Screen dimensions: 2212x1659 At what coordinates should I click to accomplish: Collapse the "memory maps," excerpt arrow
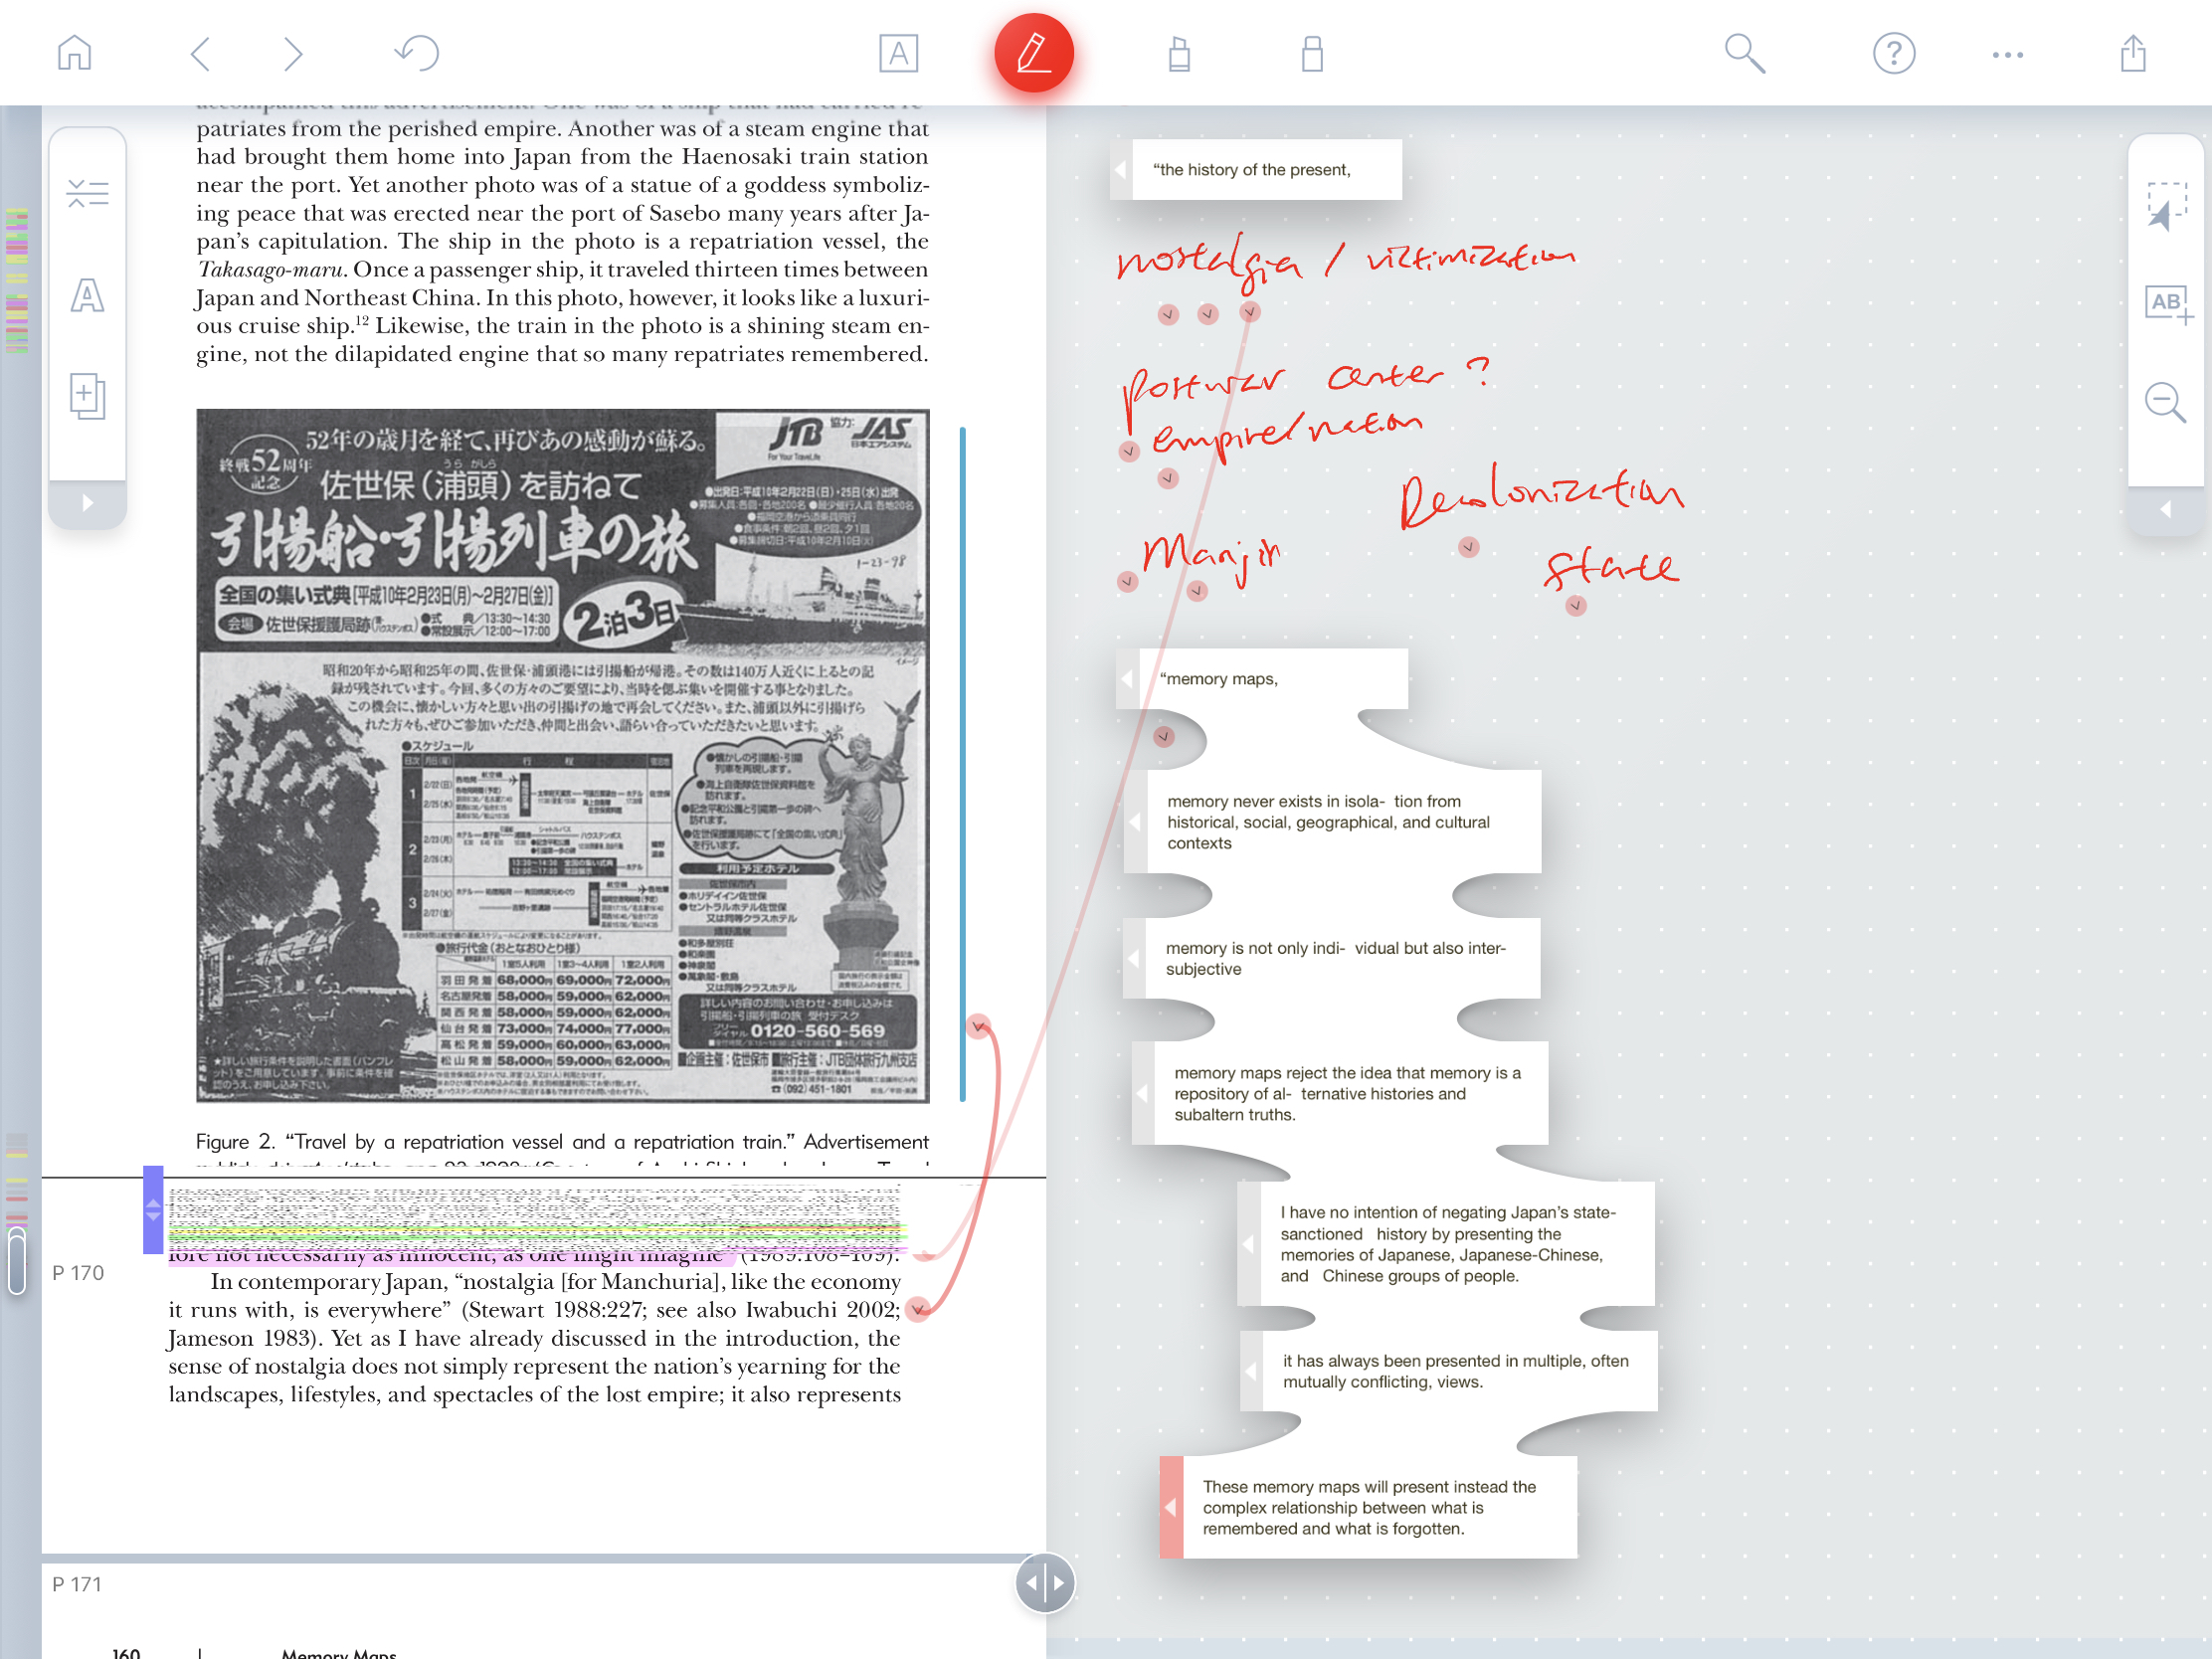coord(1127,679)
